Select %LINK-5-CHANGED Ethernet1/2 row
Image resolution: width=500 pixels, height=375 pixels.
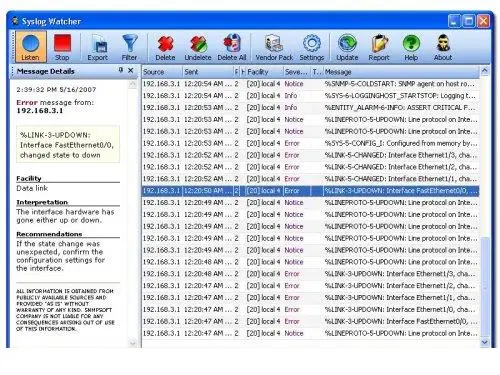pos(310,167)
